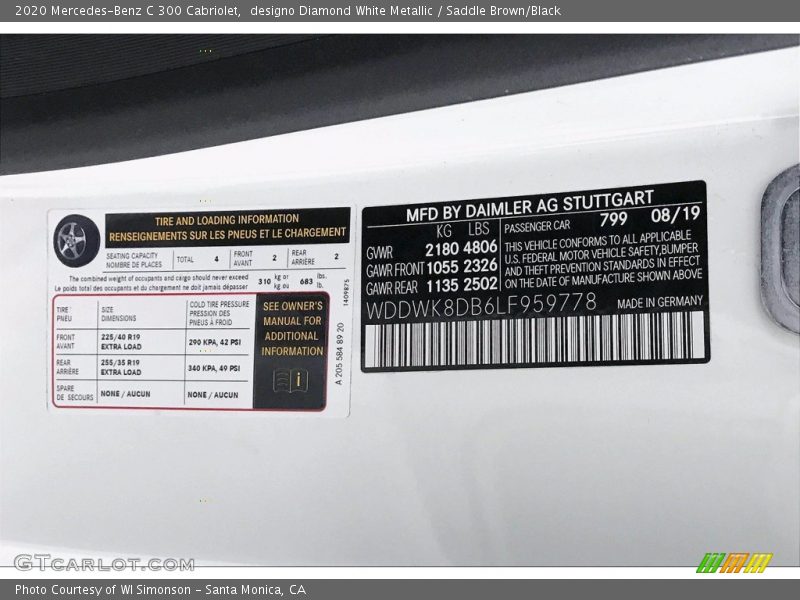Click 'designo Diamond White Metallic' in header
Screen dimensions: 800x600
pyautogui.click(x=341, y=11)
